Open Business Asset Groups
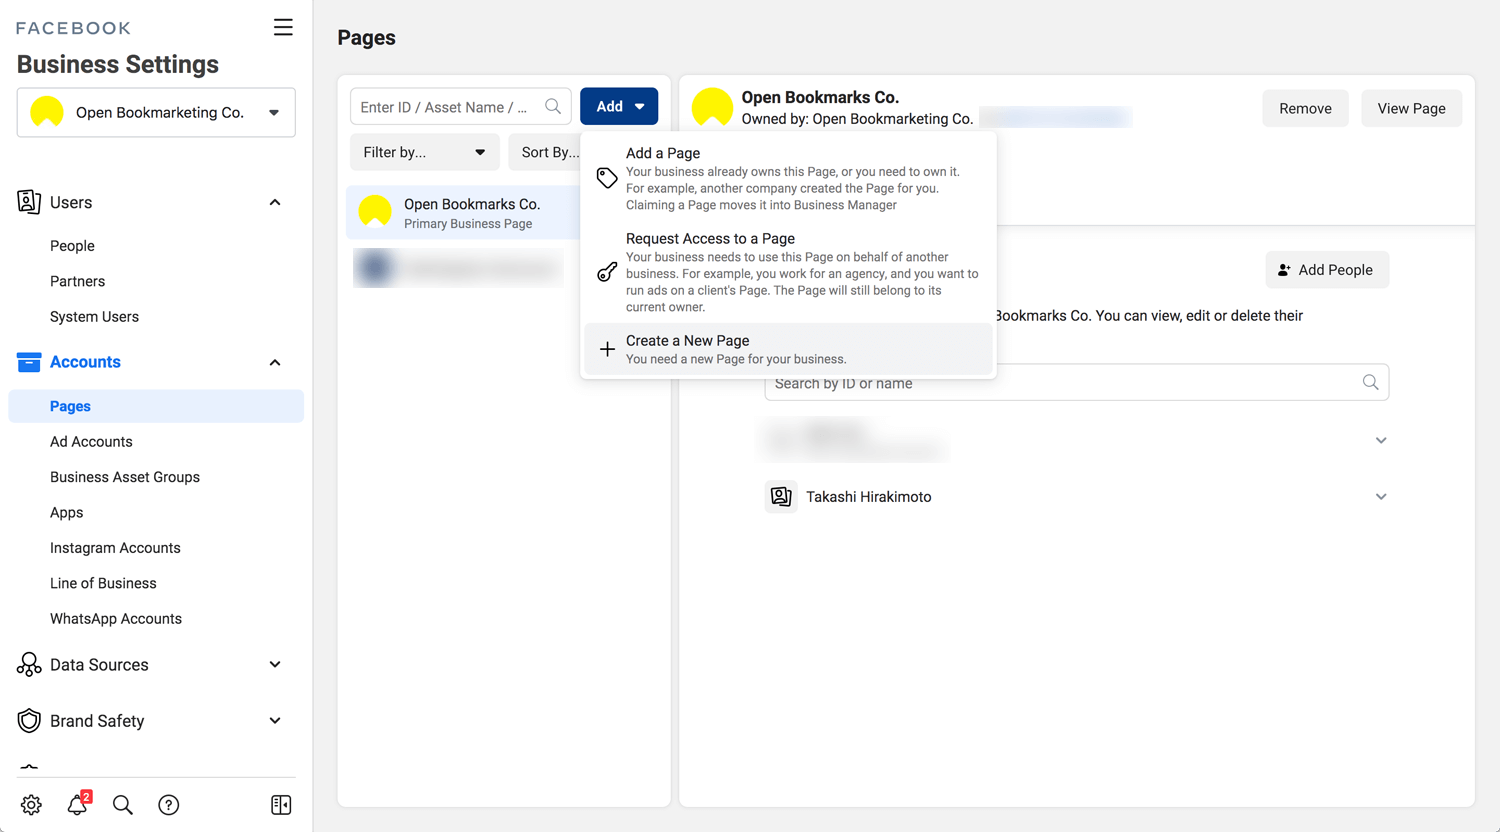The width and height of the screenshot is (1500, 832). point(125,477)
